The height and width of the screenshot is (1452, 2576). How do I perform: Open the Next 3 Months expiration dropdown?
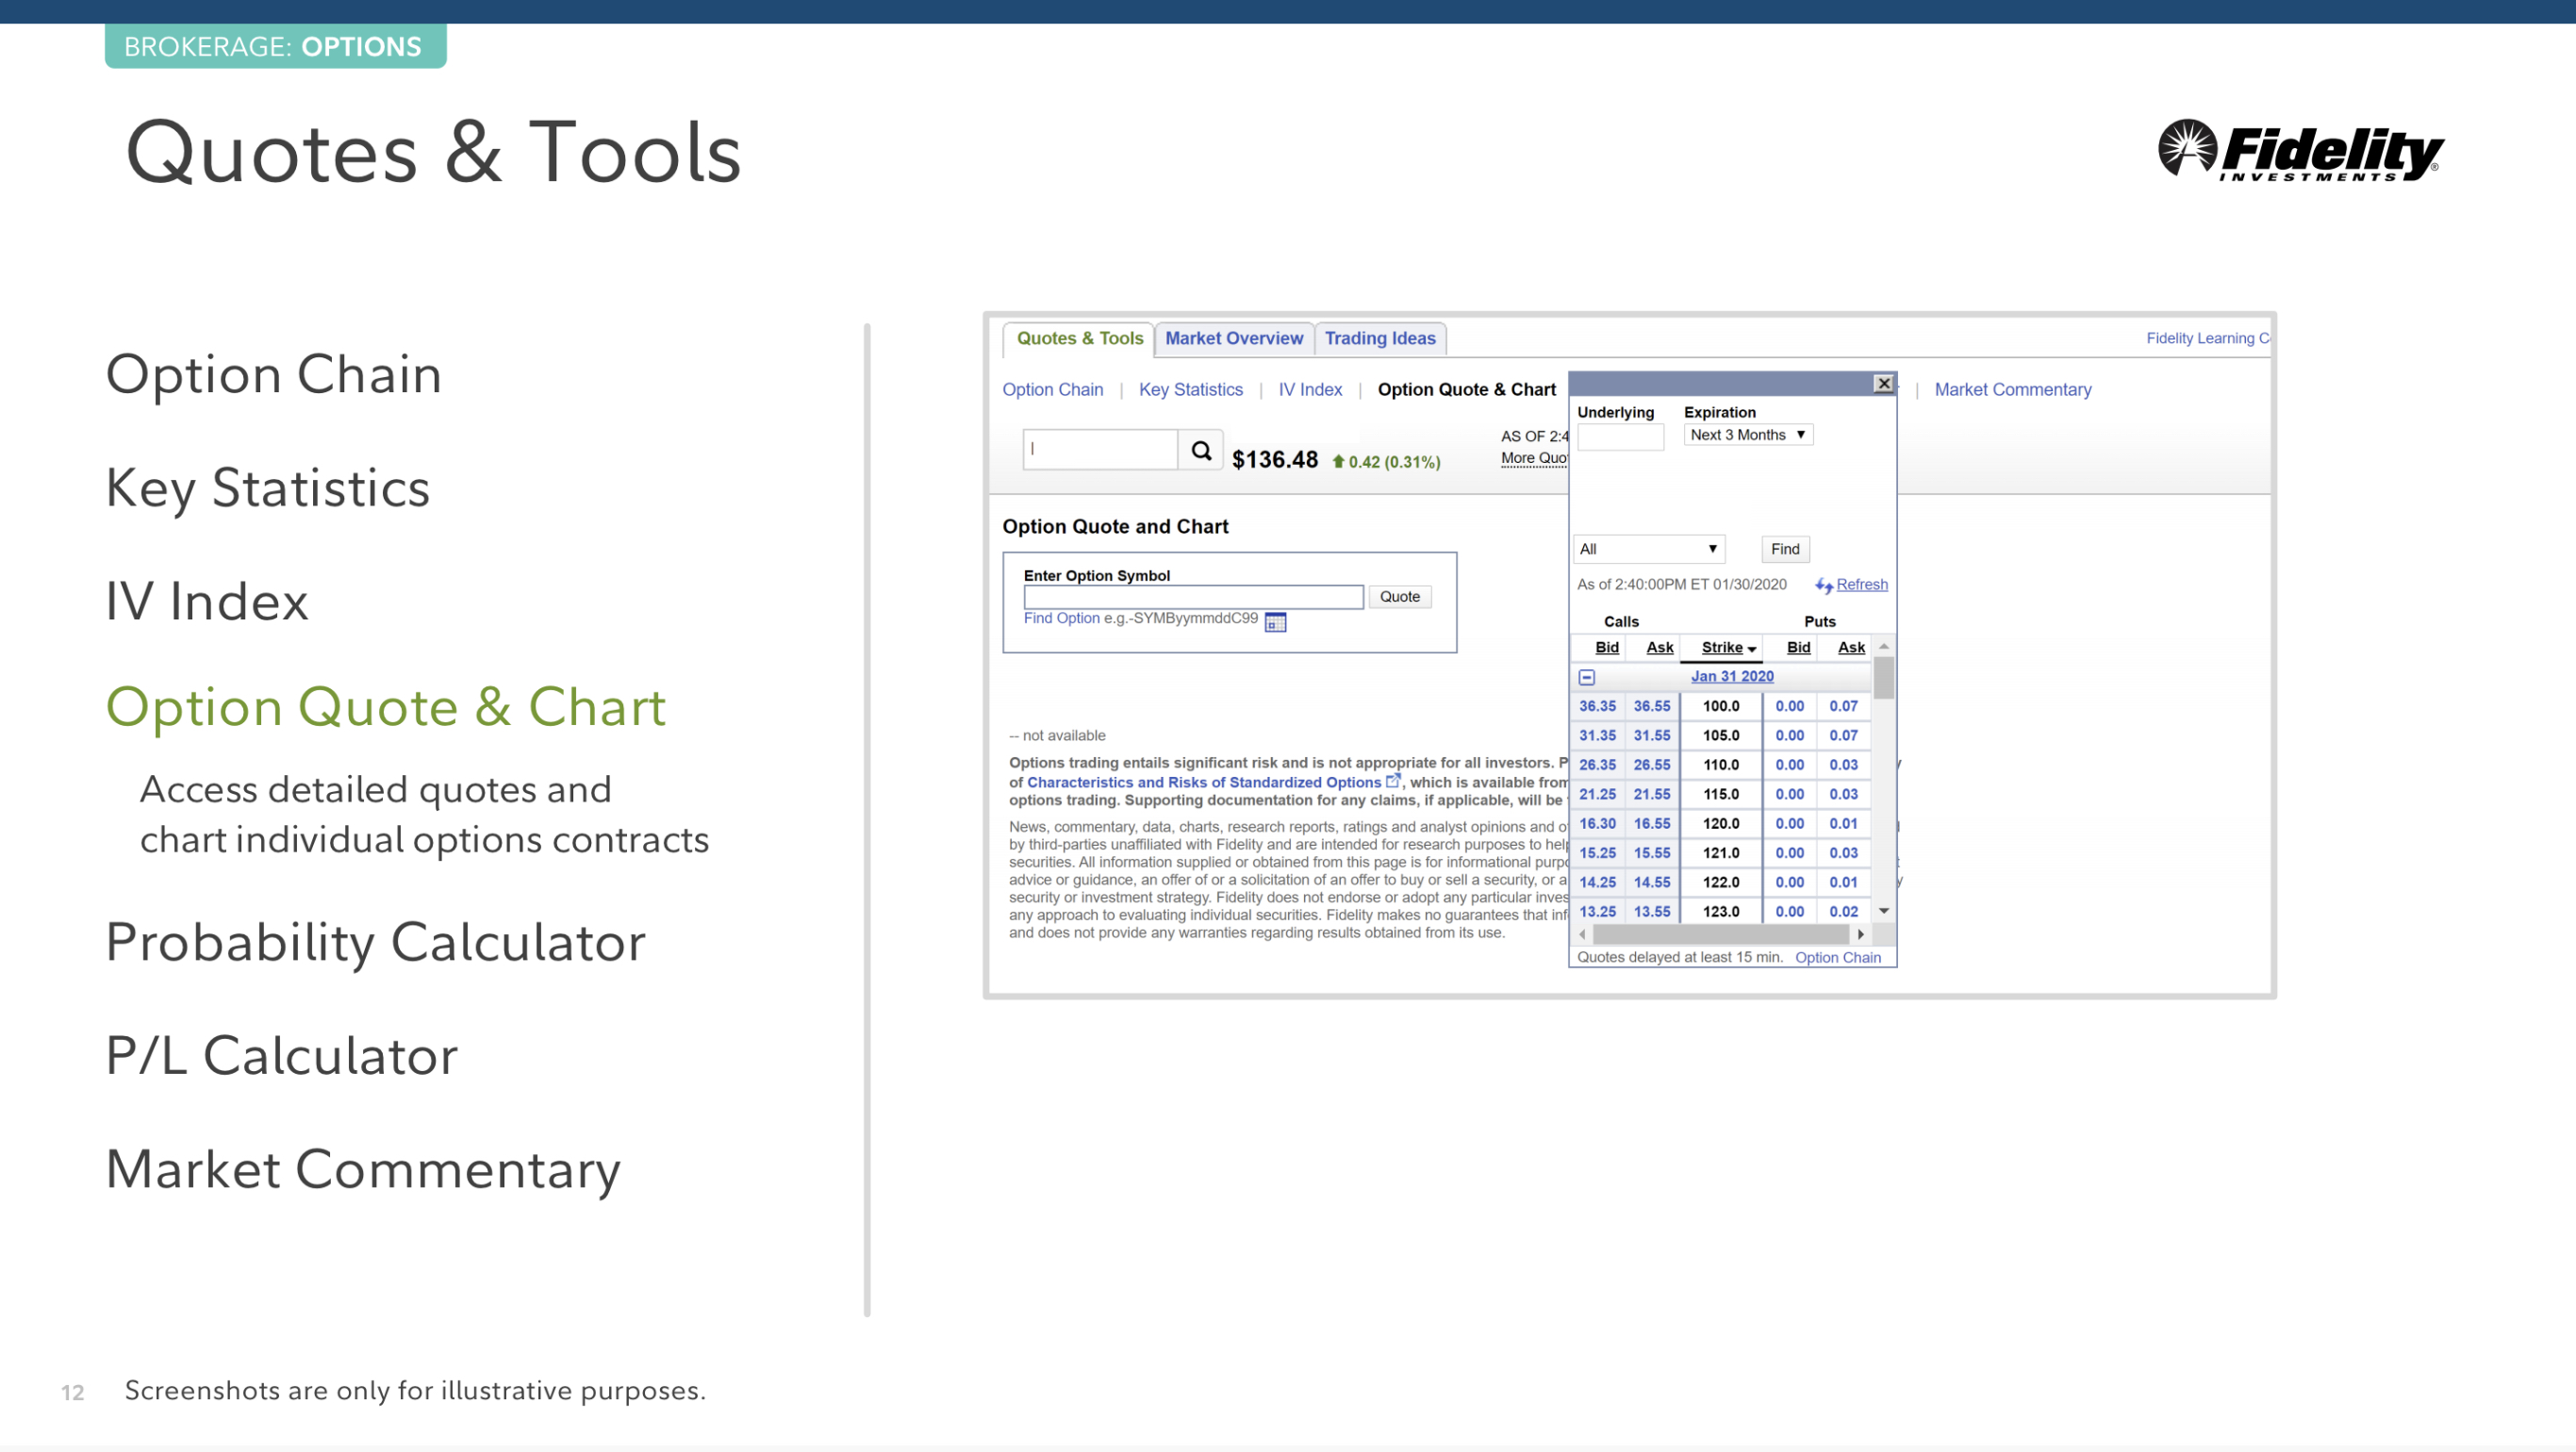[x=1747, y=435]
